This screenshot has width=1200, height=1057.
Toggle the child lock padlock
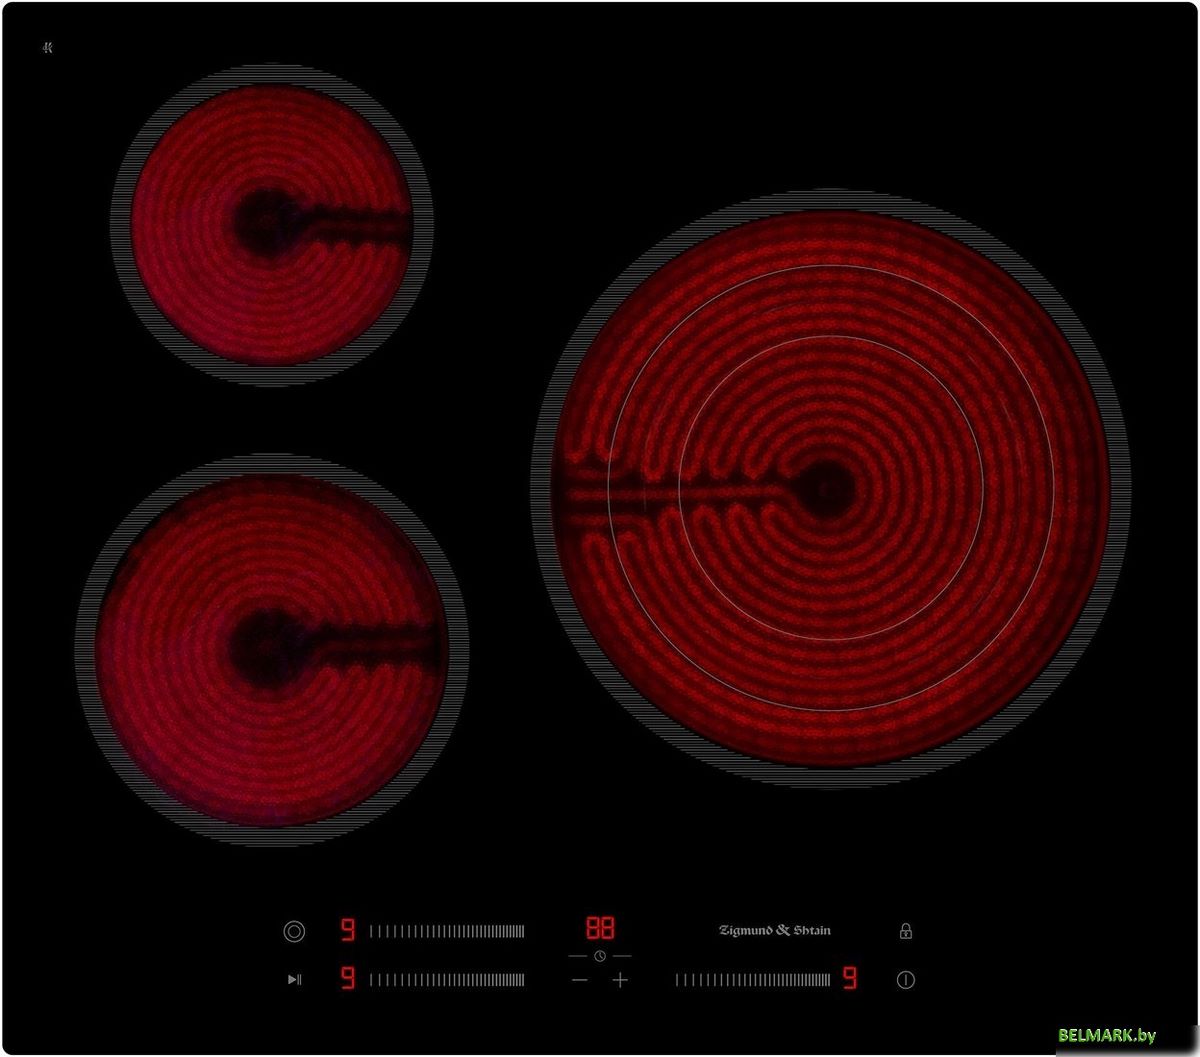pyautogui.click(x=905, y=931)
